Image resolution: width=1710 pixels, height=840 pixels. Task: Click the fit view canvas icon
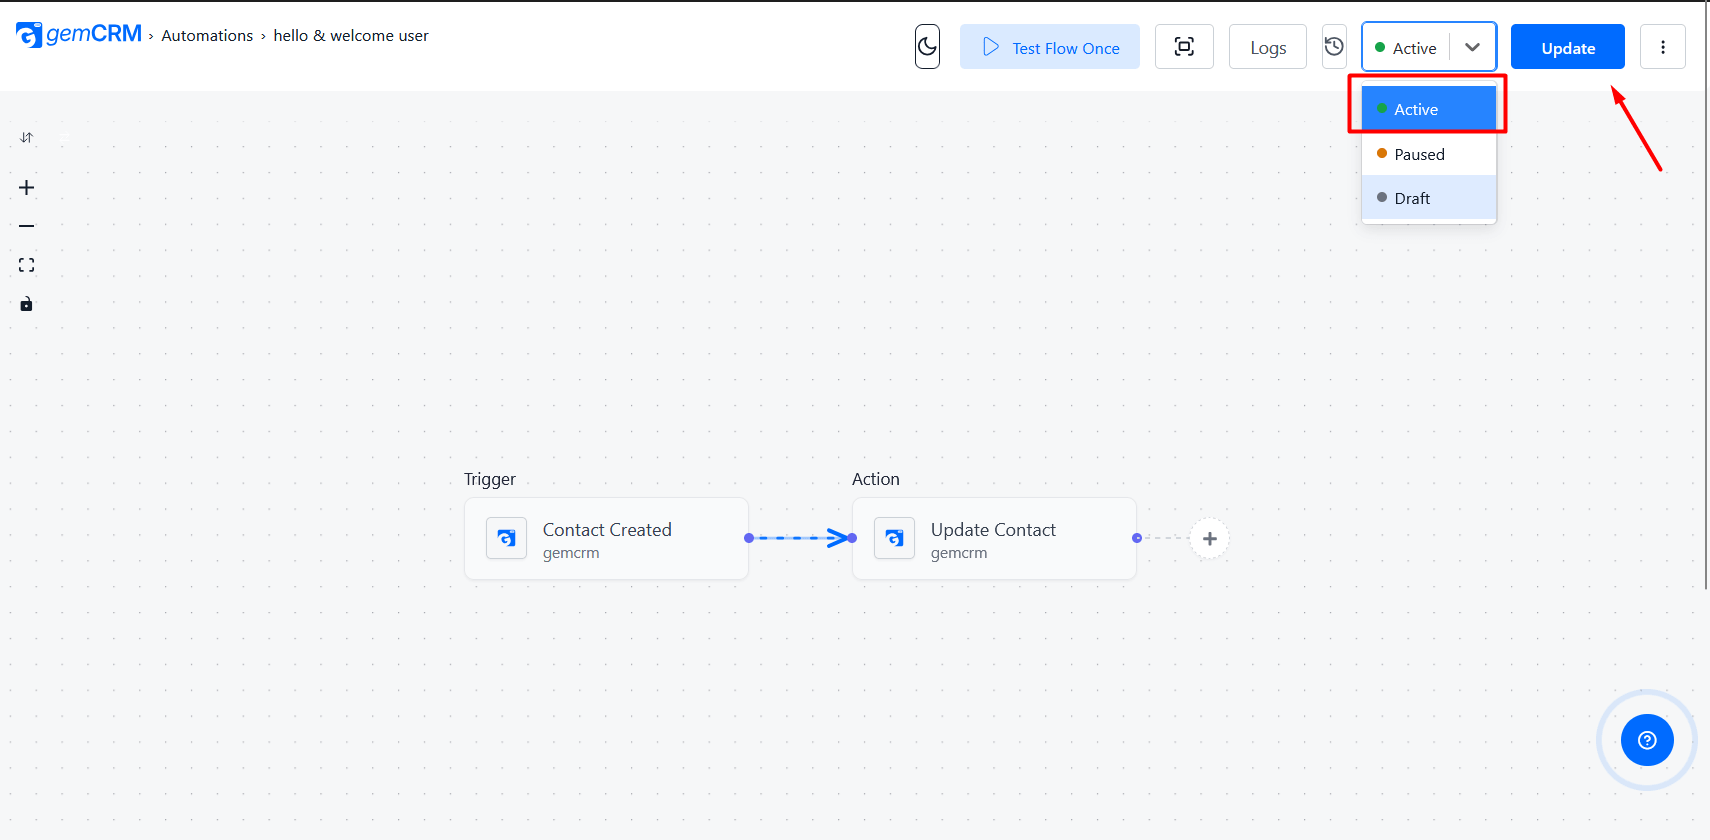point(27,265)
